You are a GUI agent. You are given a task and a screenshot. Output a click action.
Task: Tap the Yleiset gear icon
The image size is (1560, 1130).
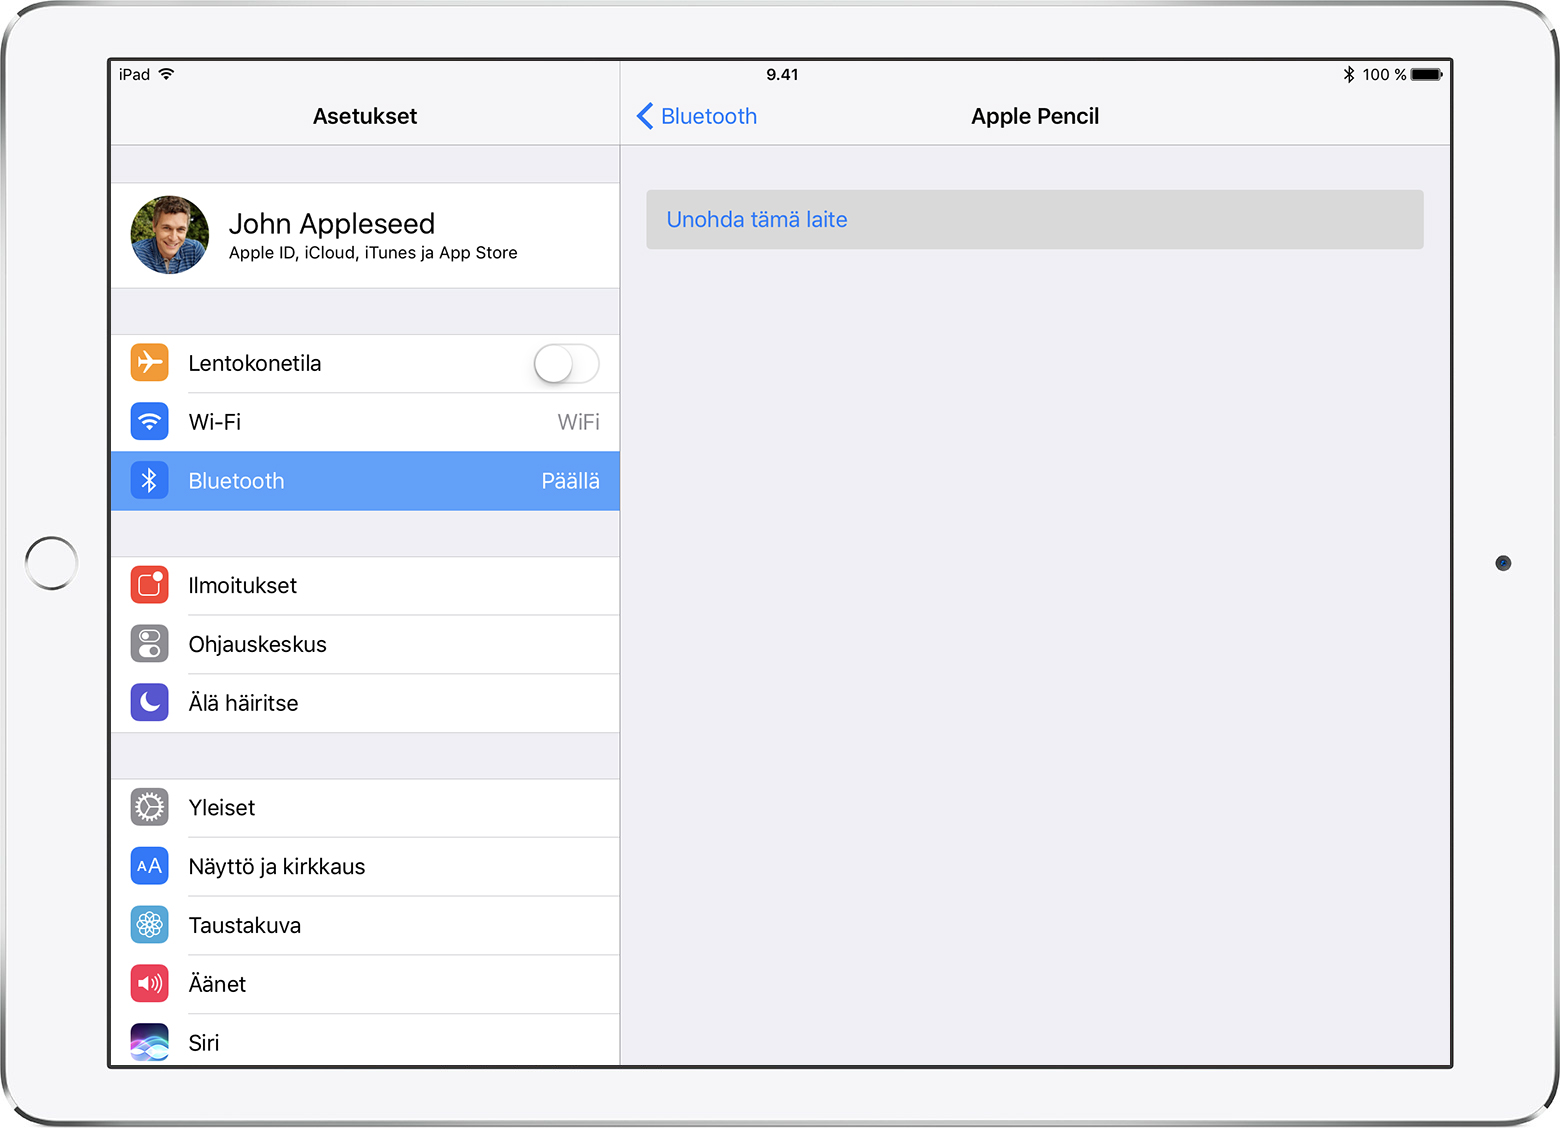[x=149, y=807]
